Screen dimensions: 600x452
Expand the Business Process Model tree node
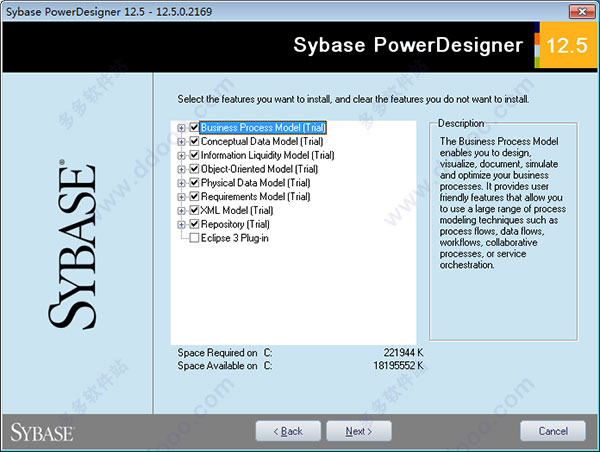181,128
